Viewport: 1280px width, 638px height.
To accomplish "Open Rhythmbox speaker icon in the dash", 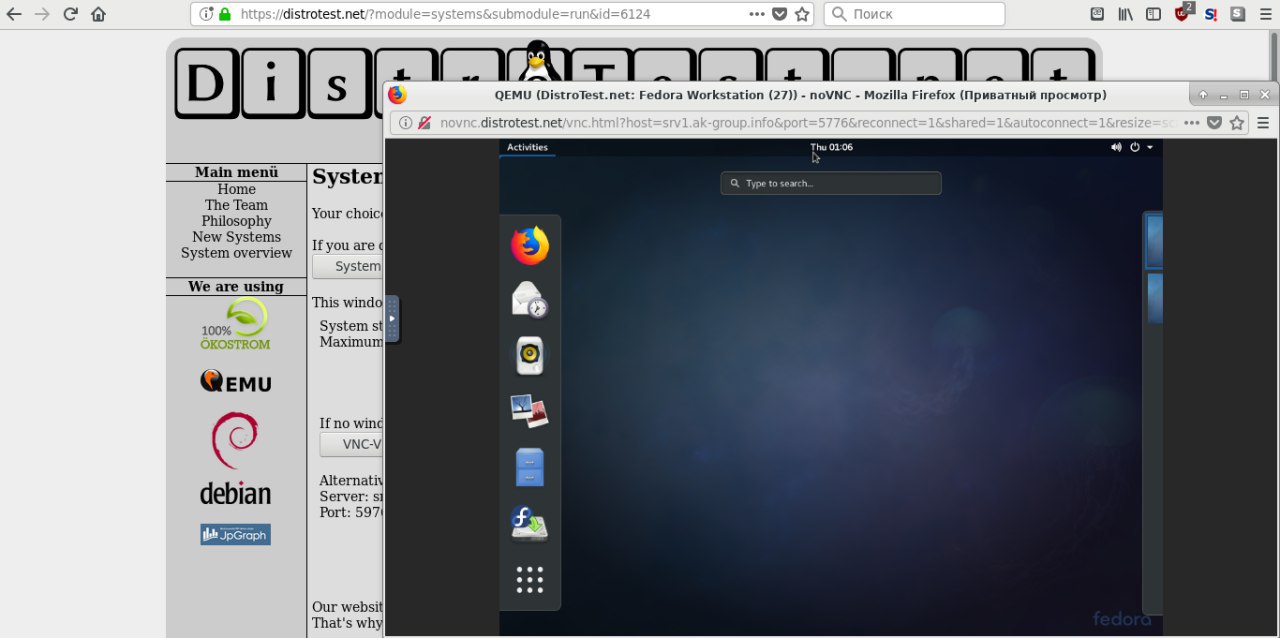I will [x=530, y=355].
